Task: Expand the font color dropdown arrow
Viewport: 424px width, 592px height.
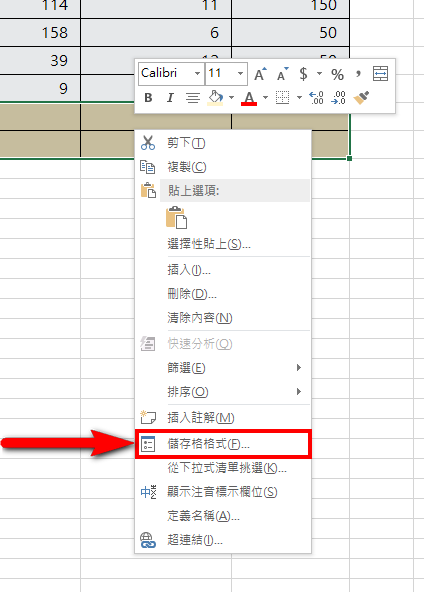Action: [x=265, y=98]
